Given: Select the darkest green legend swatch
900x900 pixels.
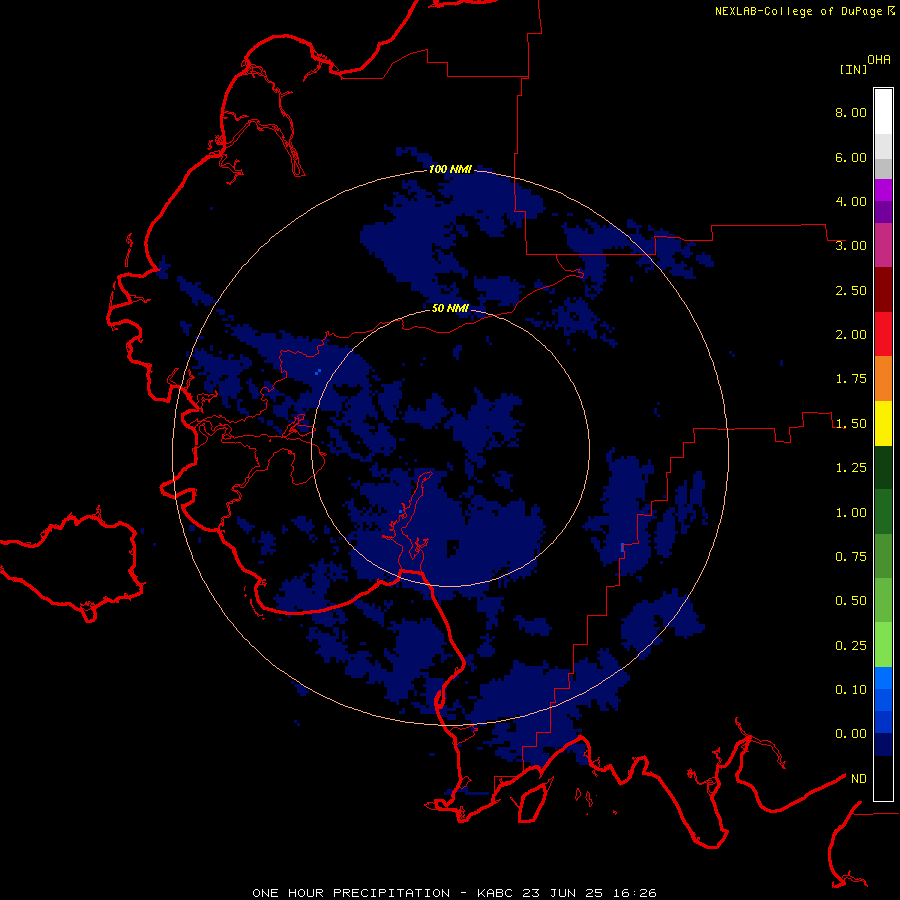Looking at the screenshot, I should [x=883, y=467].
